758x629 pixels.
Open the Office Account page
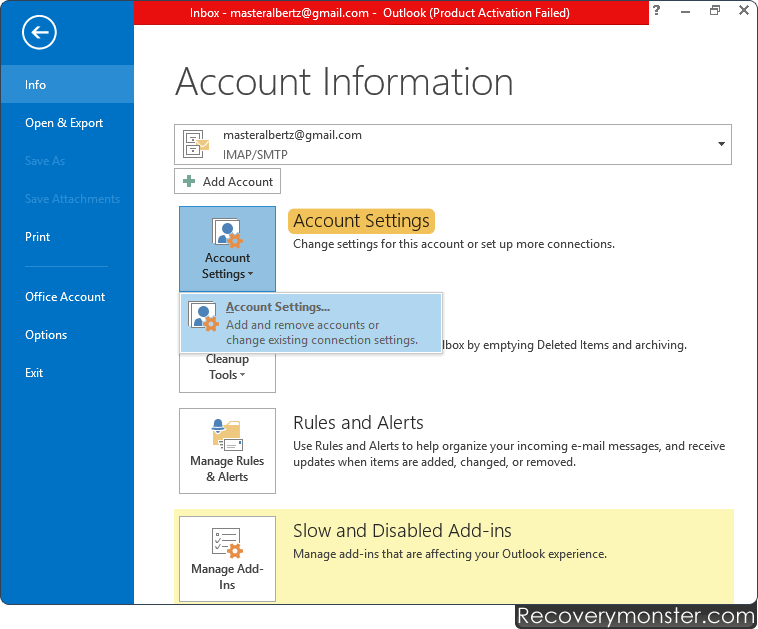[x=67, y=297]
